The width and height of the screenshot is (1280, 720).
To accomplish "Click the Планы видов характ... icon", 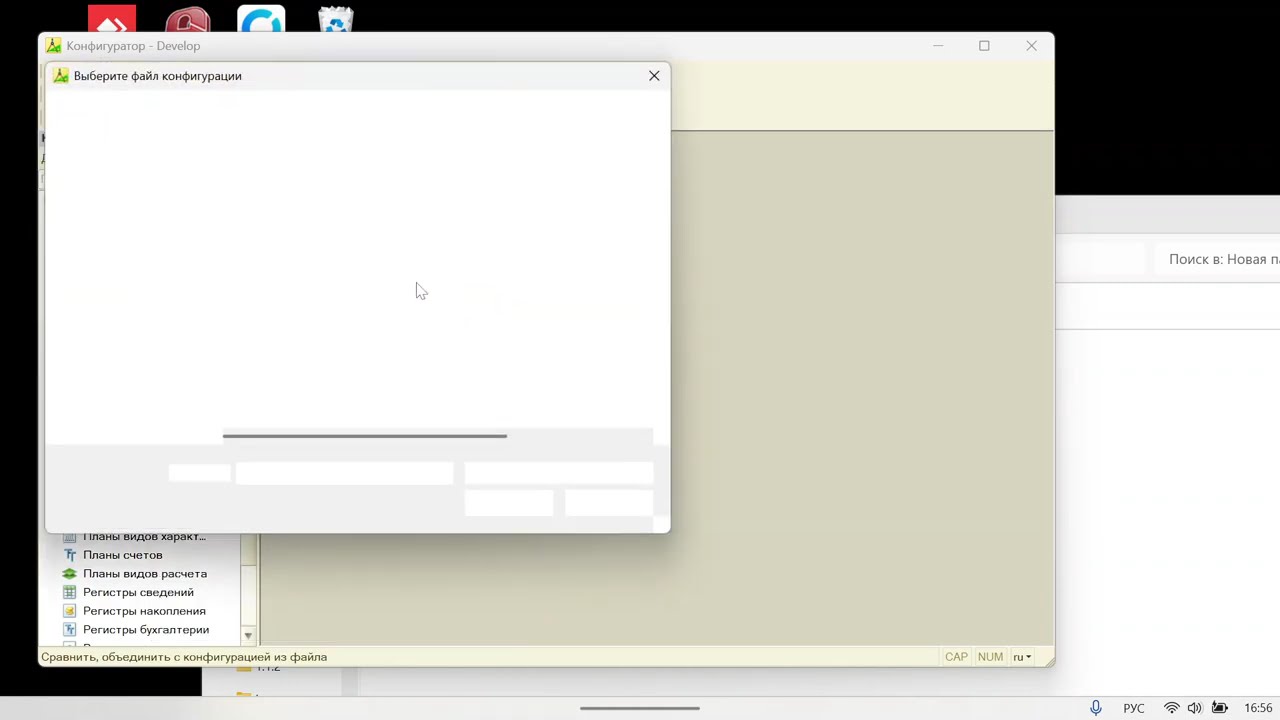I will [x=69, y=537].
